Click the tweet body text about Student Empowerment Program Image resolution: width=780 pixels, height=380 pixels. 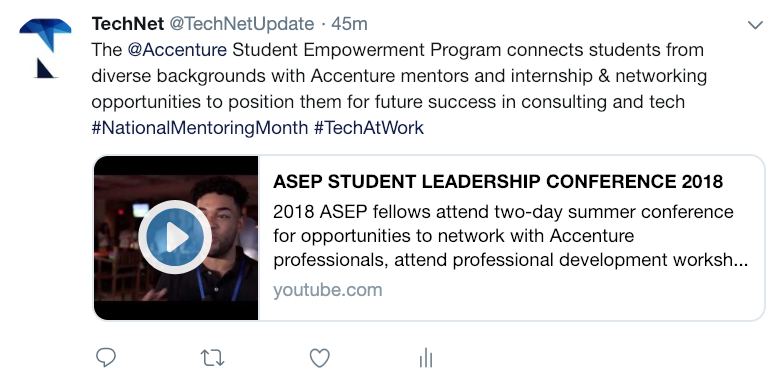[399, 76]
